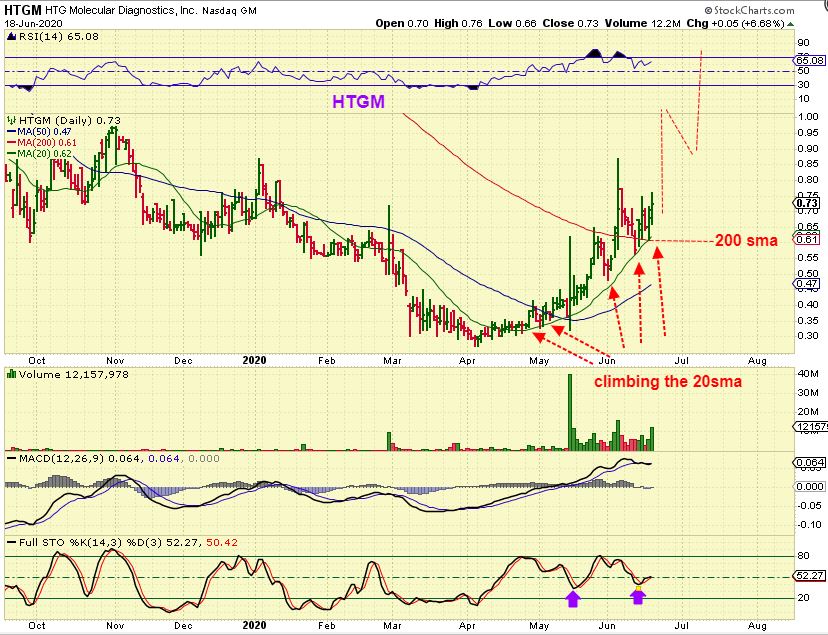Viewport: 828px width, 635px height.
Task: Click the climbing the 20sma annotation text
Action: coord(668,381)
